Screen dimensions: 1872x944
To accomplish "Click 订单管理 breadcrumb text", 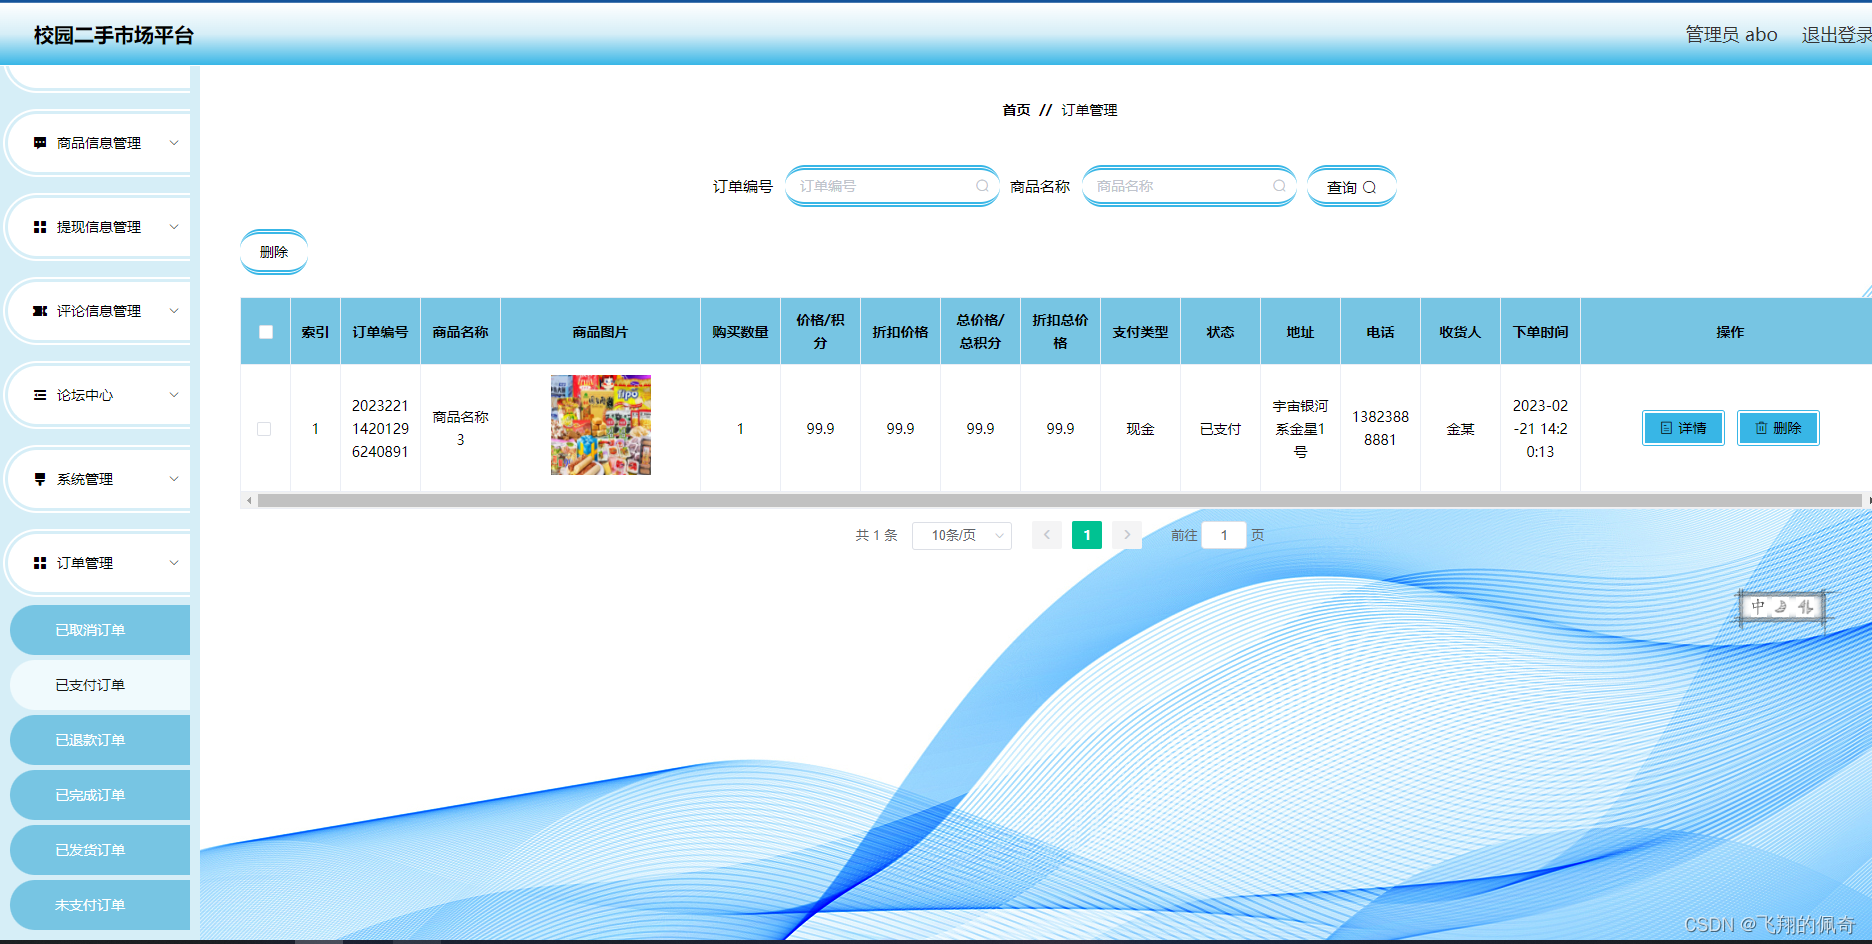I will tap(1089, 110).
